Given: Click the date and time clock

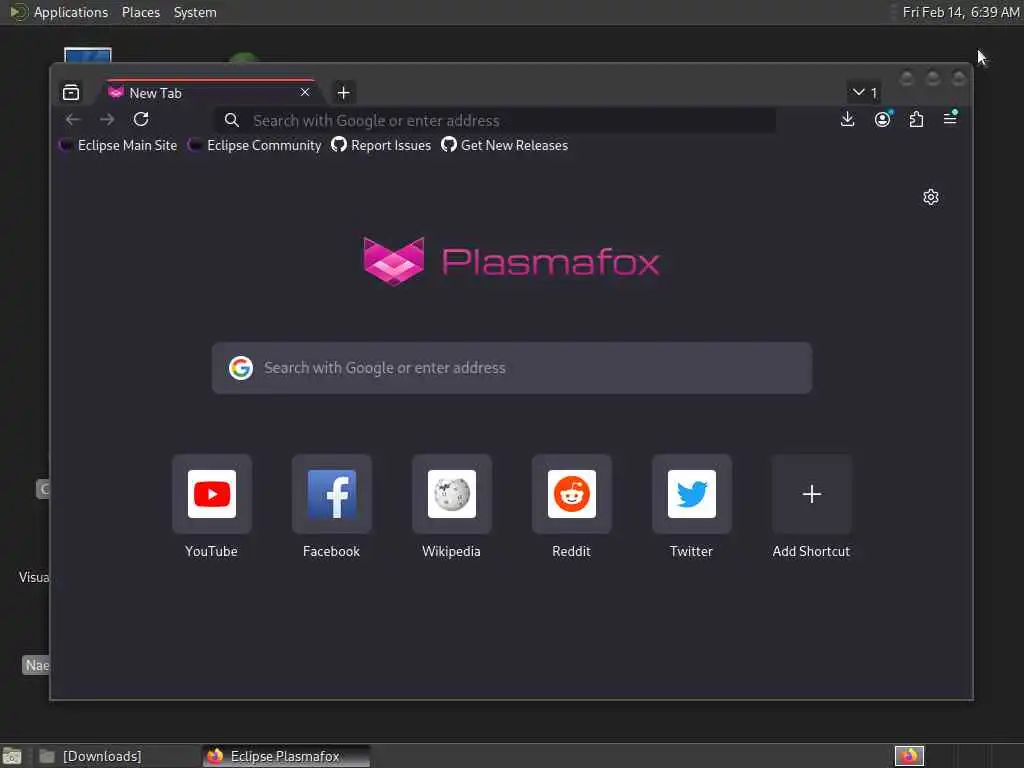Looking at the screenshot, I should [961, 12].
